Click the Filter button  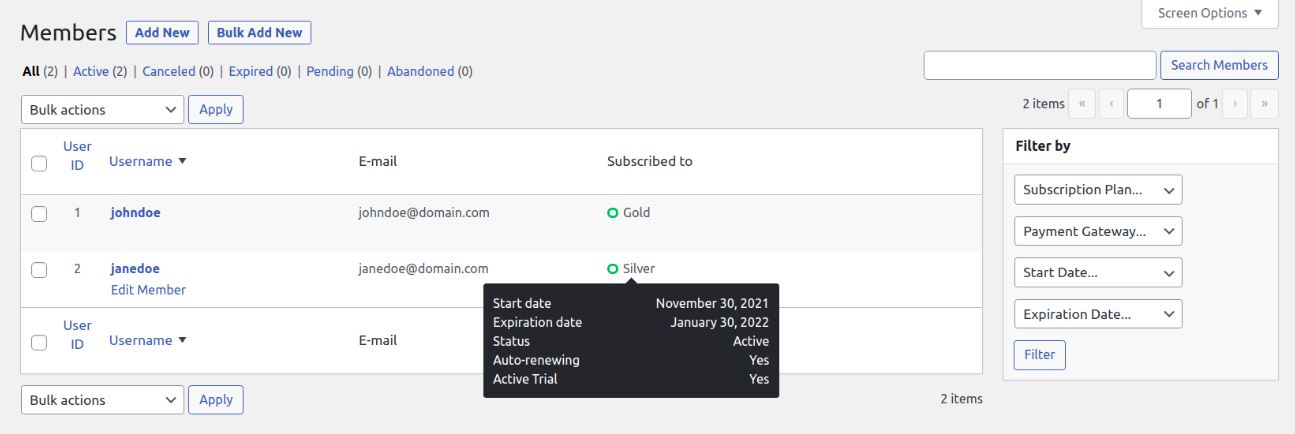click(x=1040, y=355)
